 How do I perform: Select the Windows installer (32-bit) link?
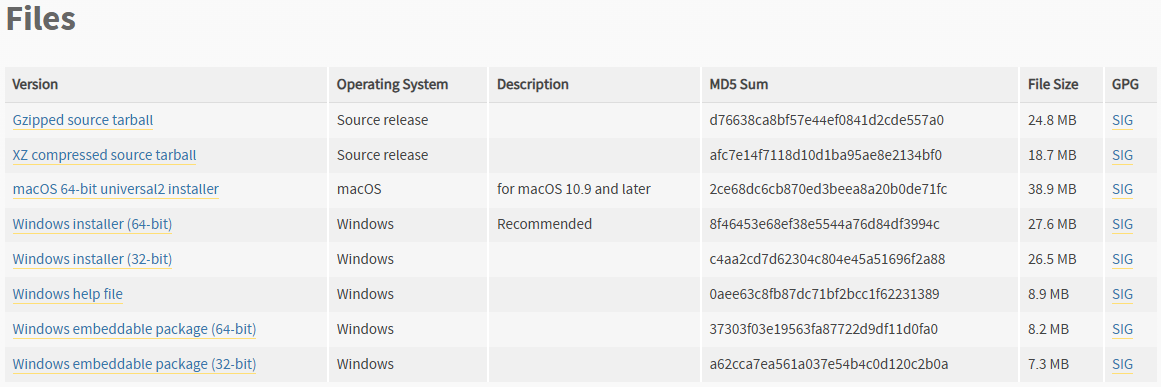pyautogui.click(x=93, y=259)
